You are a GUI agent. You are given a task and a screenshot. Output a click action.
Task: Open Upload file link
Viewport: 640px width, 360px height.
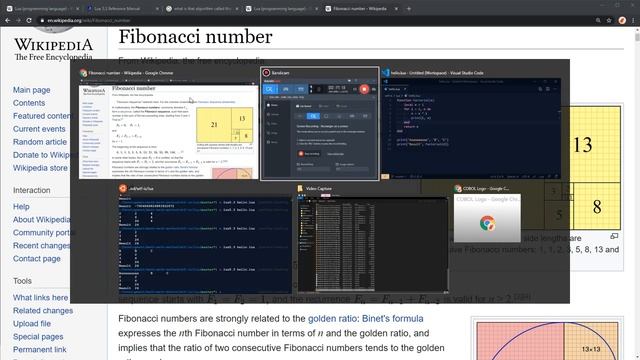[32, 324]
